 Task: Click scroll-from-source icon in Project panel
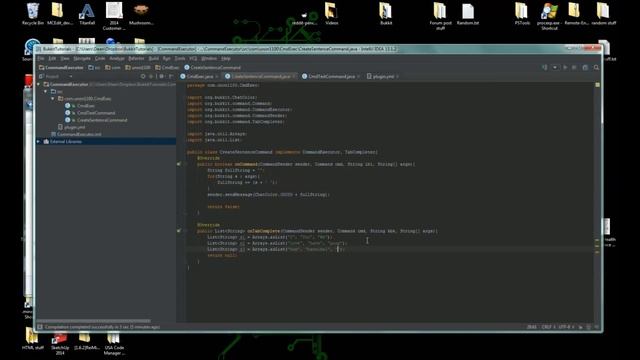(x=143, y=76)
